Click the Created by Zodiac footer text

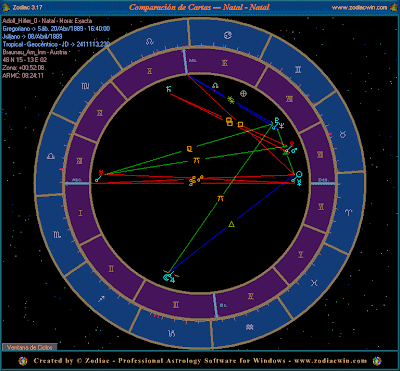click(200, 361)
